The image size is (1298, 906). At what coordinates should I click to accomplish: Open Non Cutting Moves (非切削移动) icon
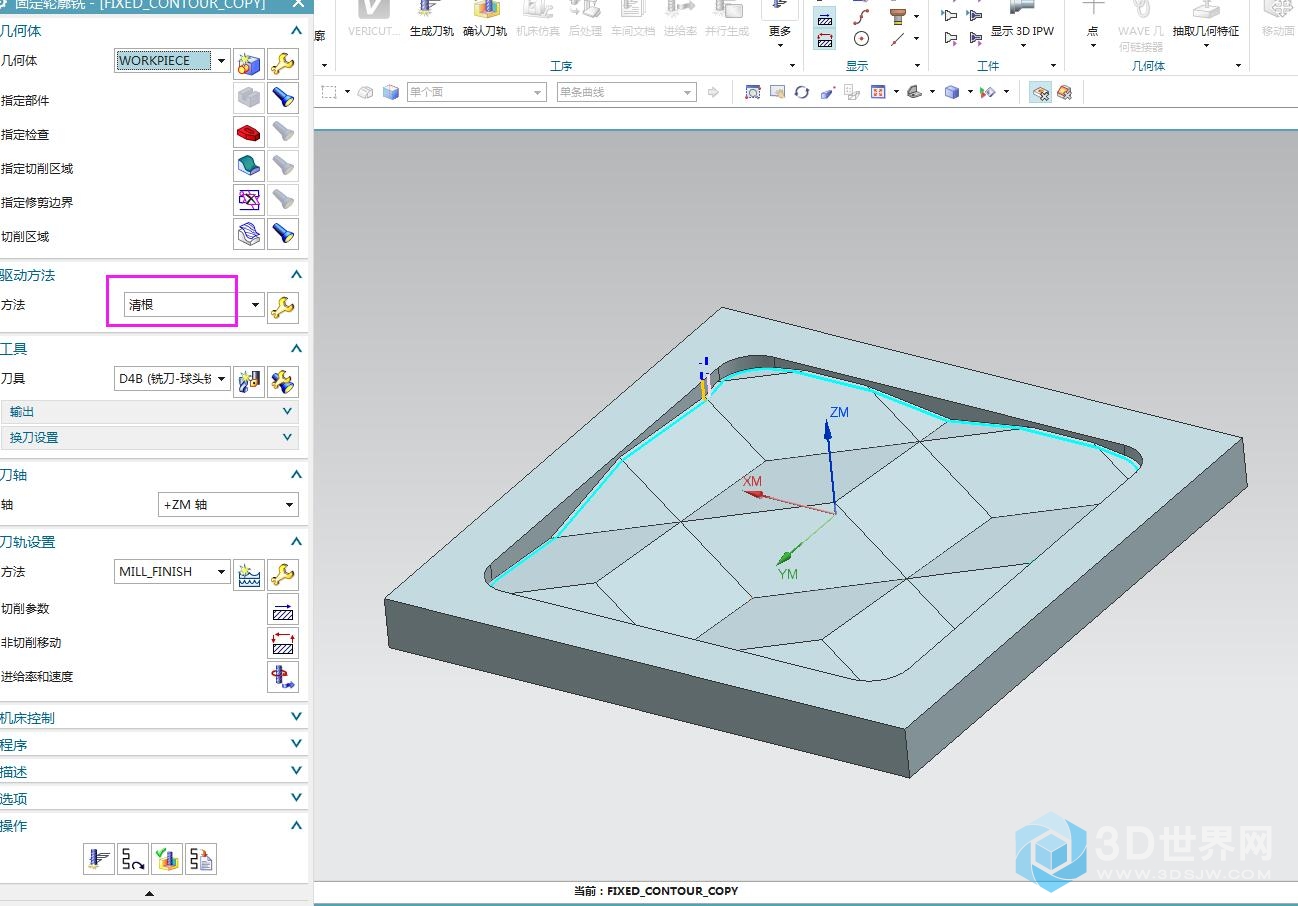click(x=283, y=643)
